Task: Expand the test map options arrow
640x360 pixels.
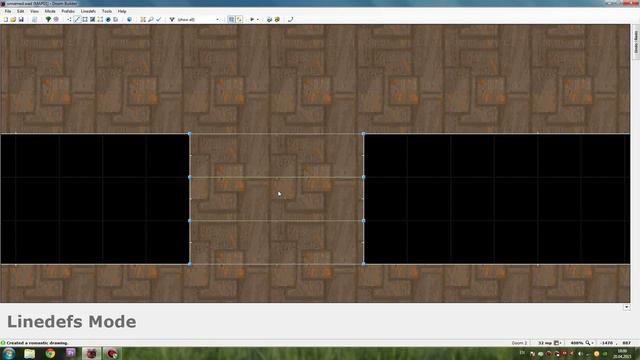Action: coord(258,20)
